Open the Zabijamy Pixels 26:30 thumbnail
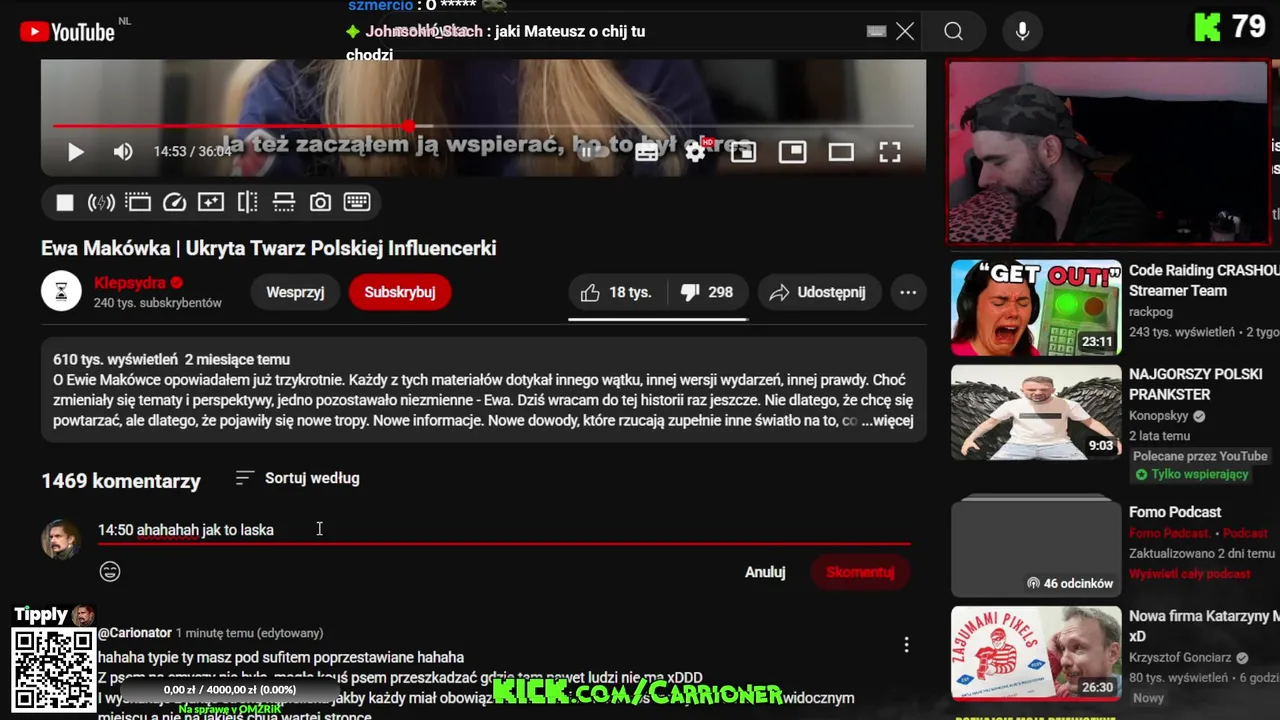1280x720 pixels. pyautogui.click(x=1036, y=653)
